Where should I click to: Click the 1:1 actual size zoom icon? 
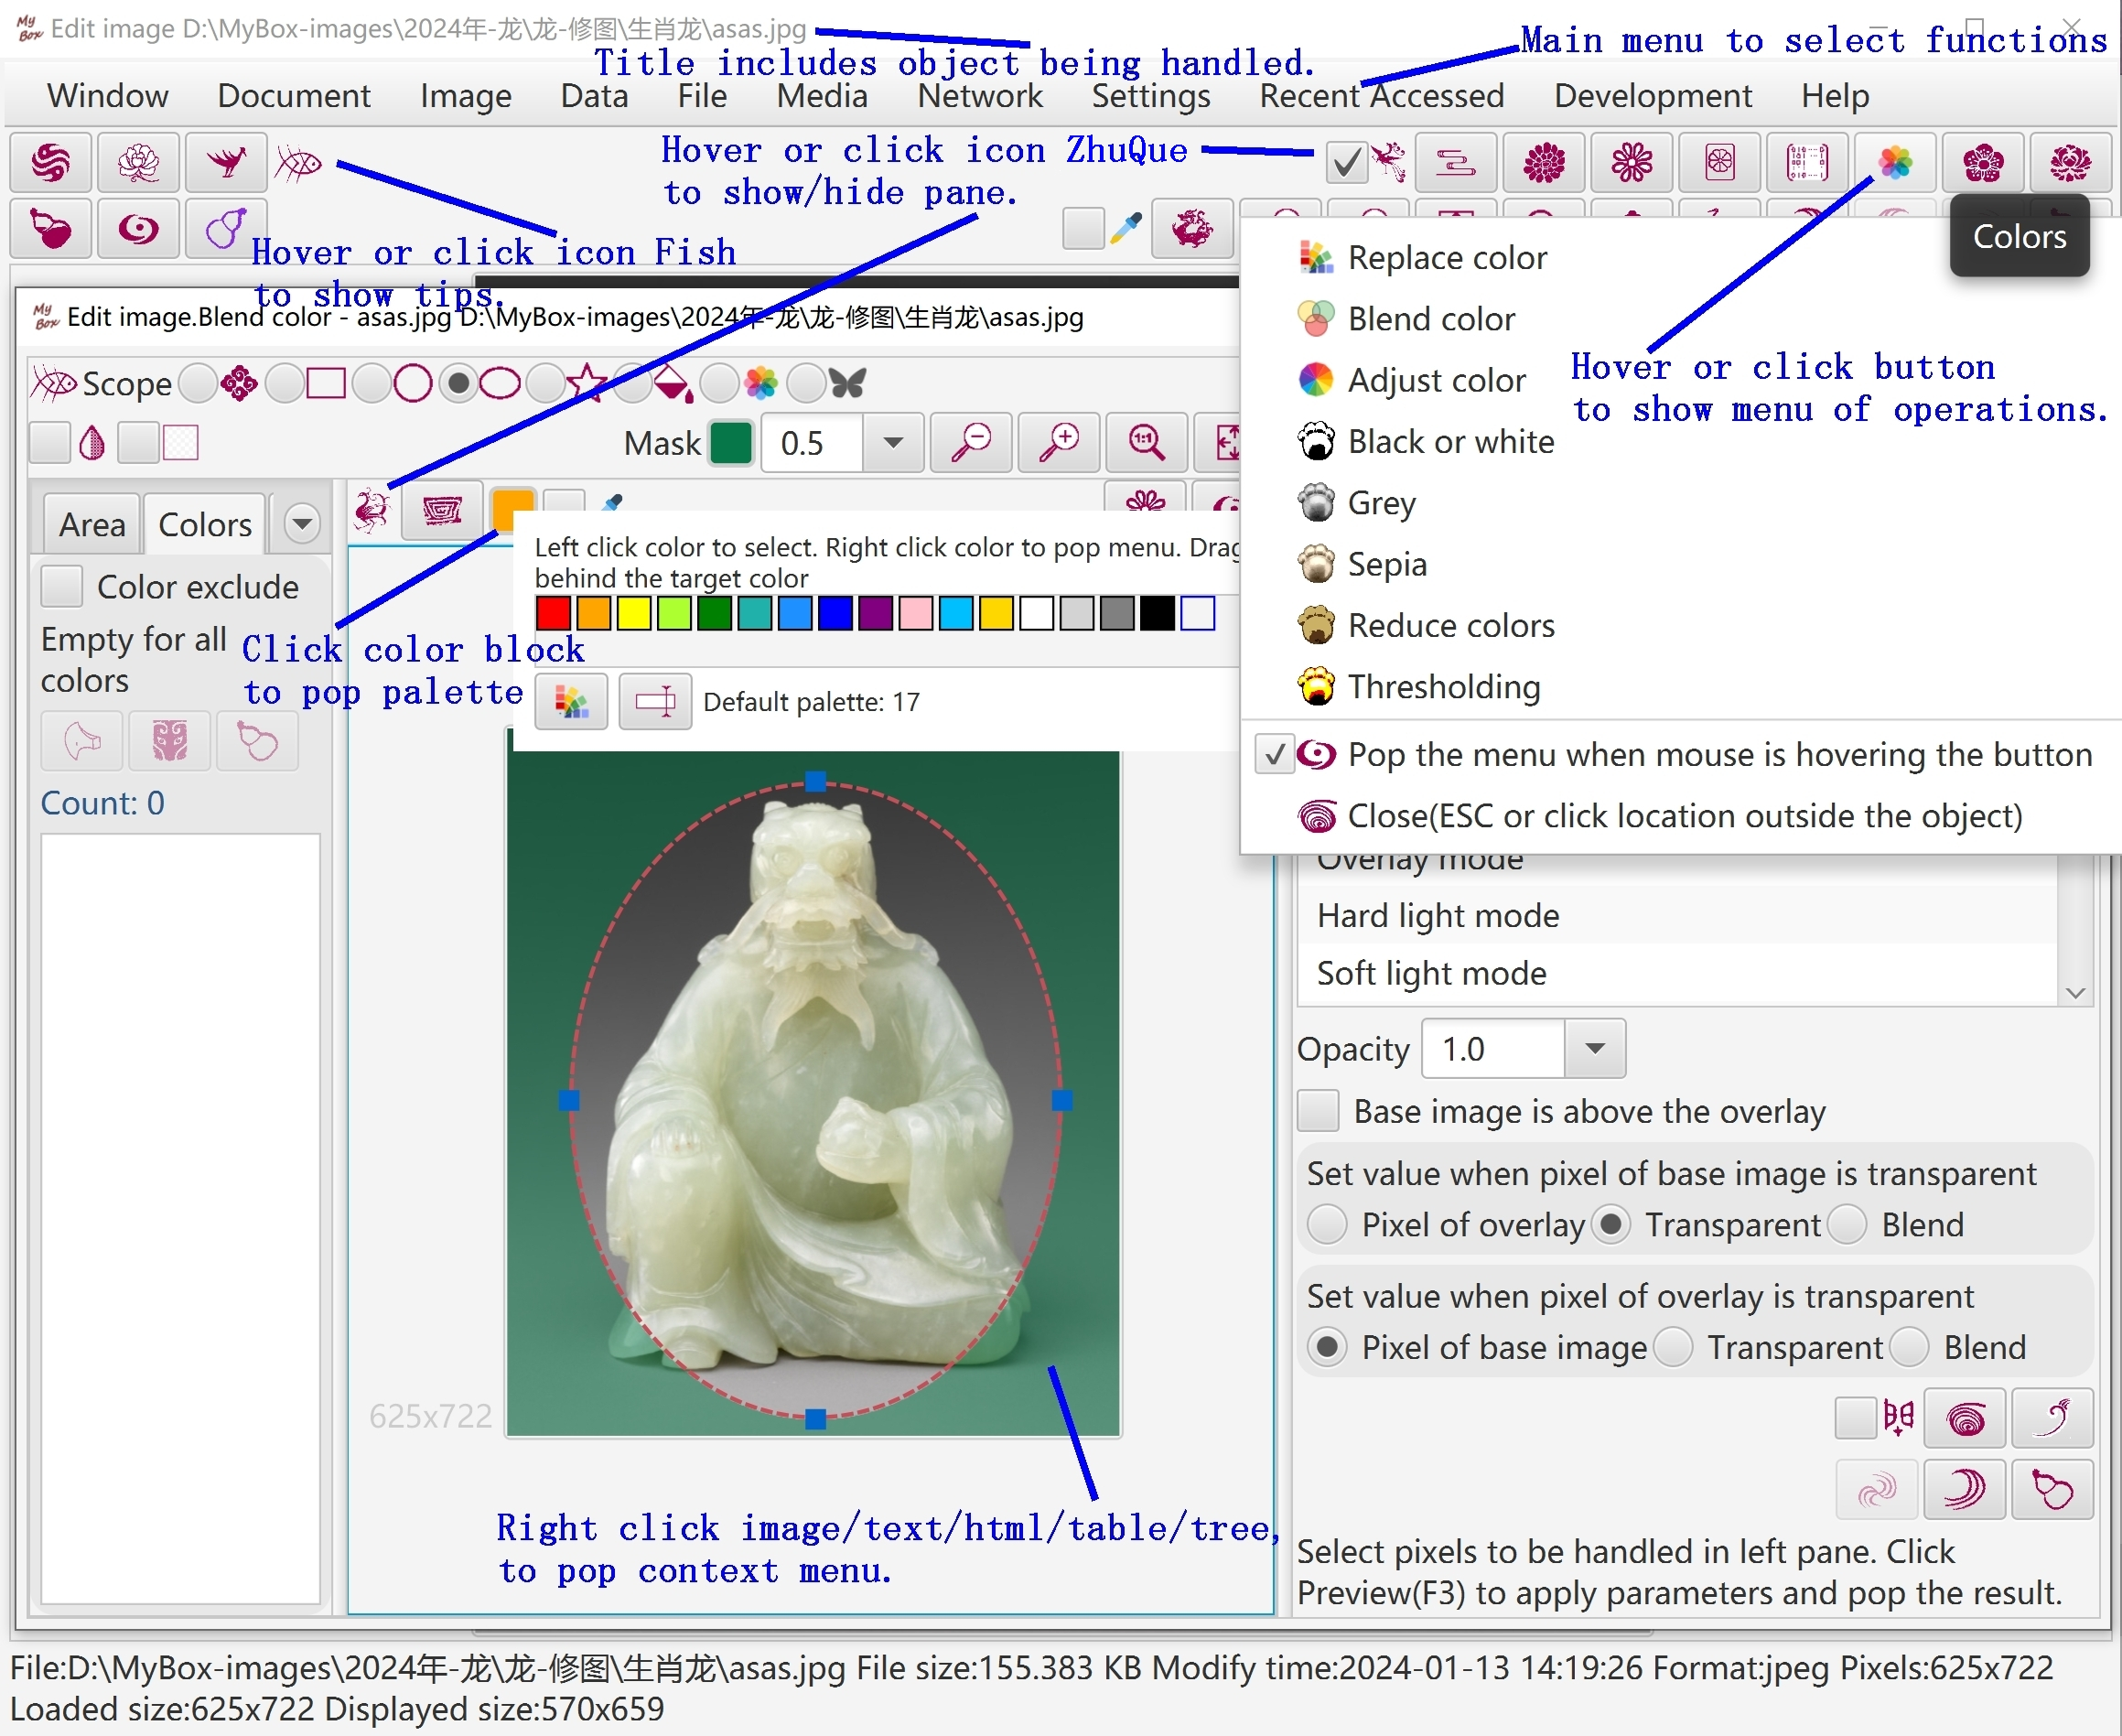[x=1146, y=442]
